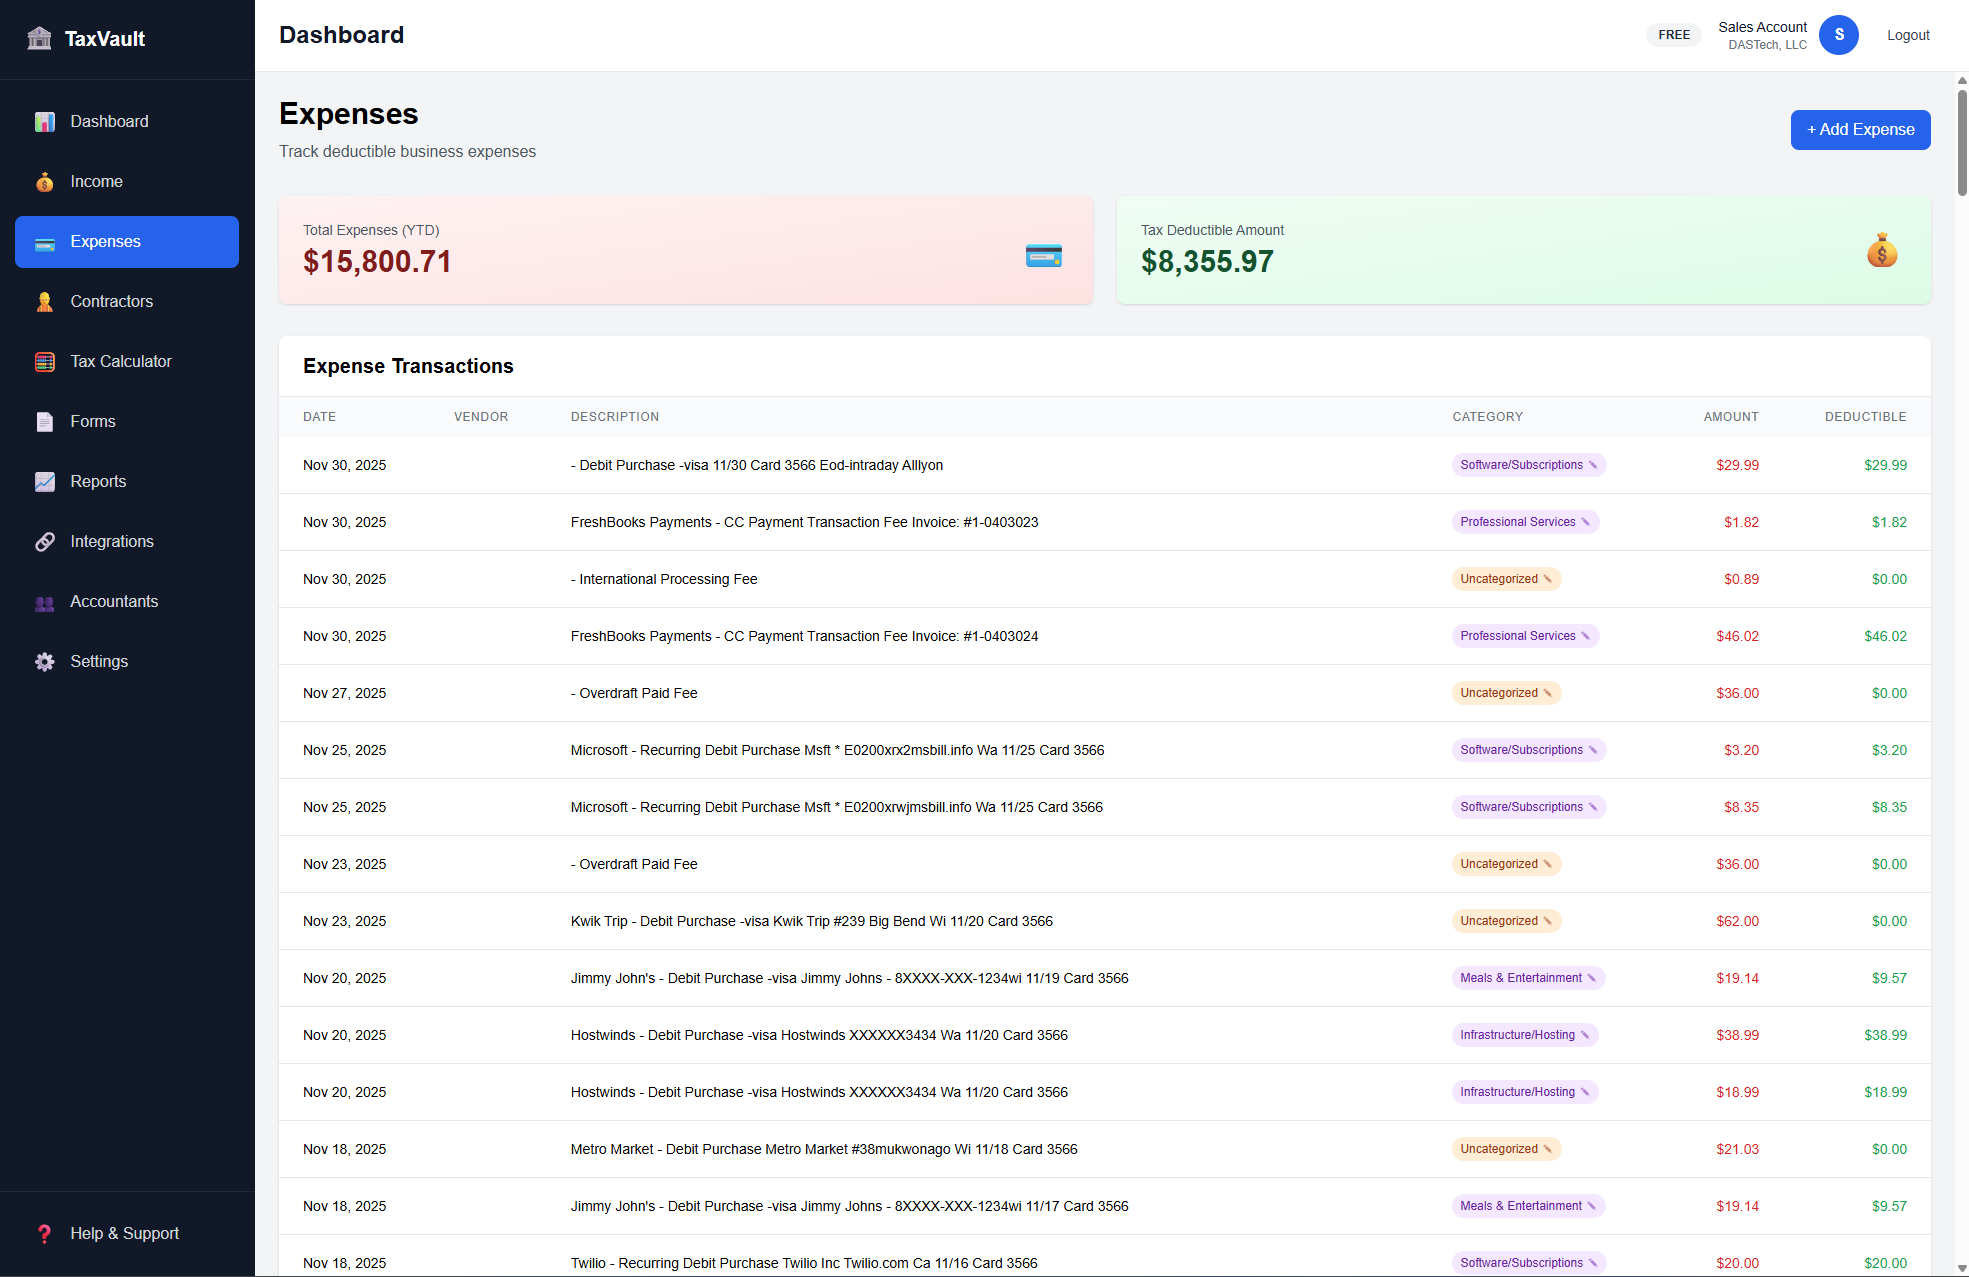Open Contractors using its sidebar icon

[x=45, y=301]
